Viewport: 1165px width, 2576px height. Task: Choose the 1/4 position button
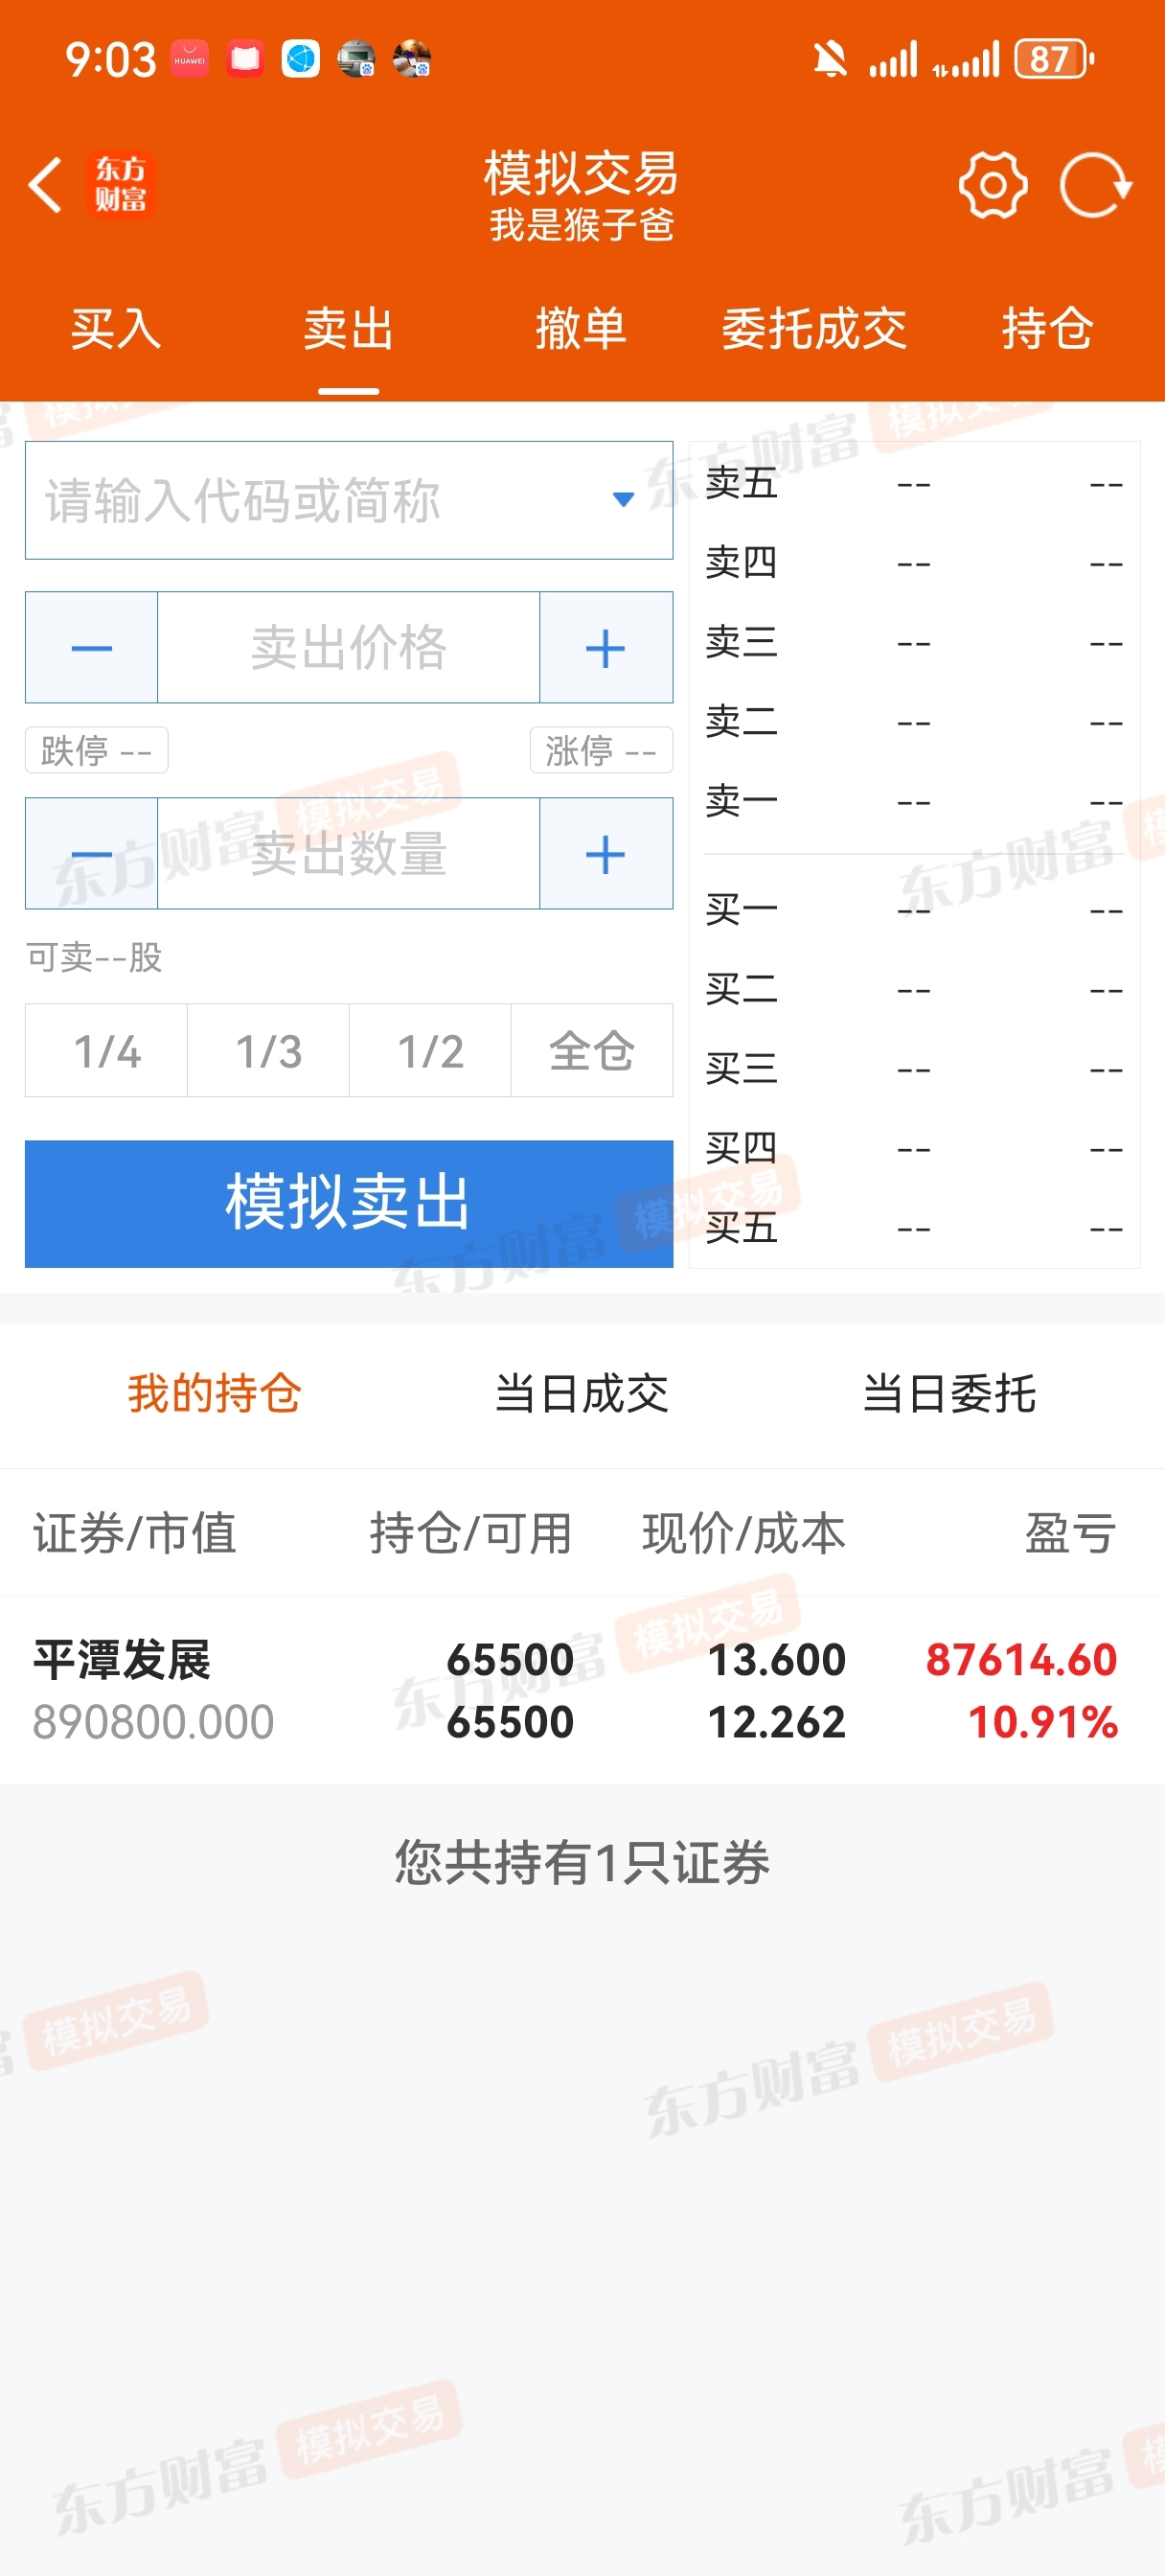click(106, 1051)
